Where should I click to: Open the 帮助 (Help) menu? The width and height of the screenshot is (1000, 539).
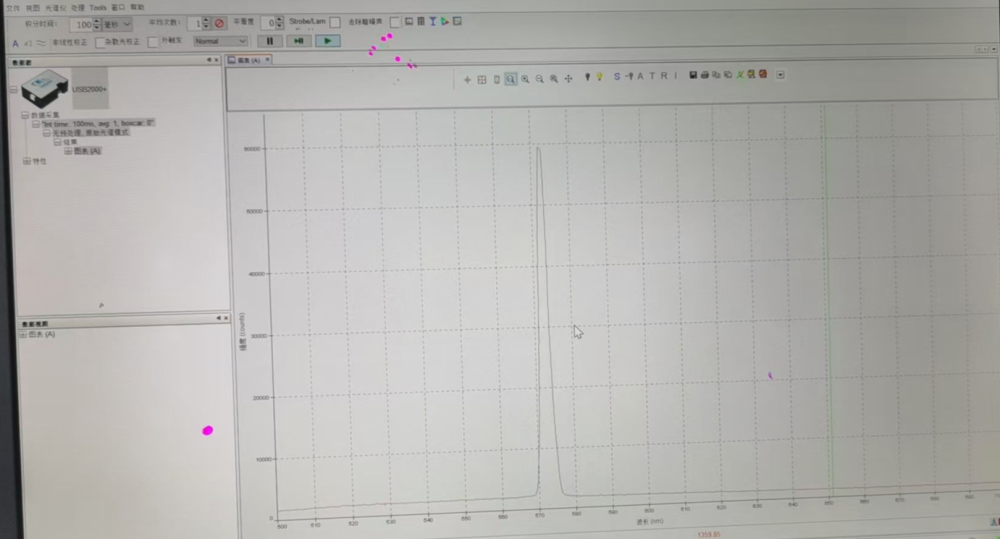pos(137,8)
